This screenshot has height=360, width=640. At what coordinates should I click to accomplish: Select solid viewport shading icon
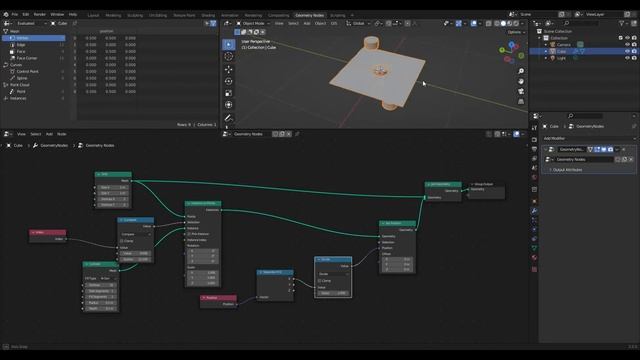503,24
